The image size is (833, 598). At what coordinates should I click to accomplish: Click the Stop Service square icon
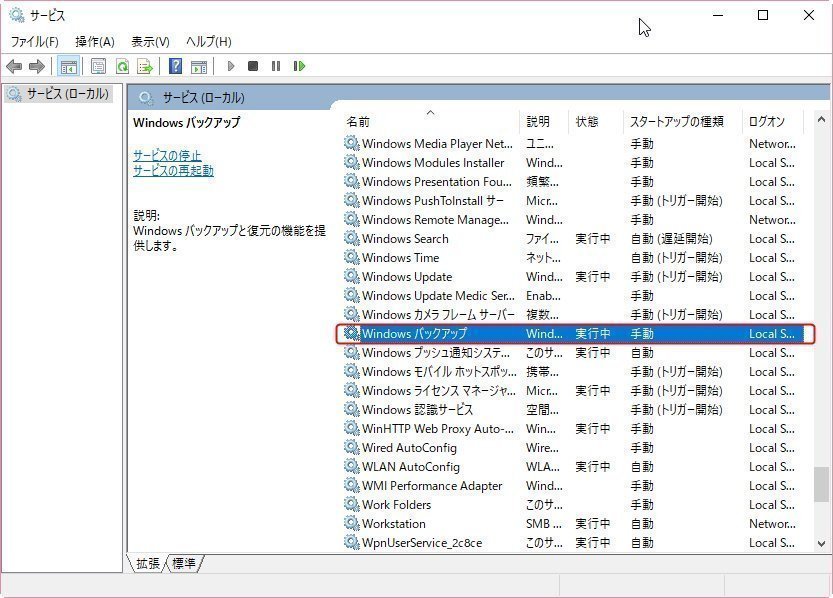click(253, 66)
